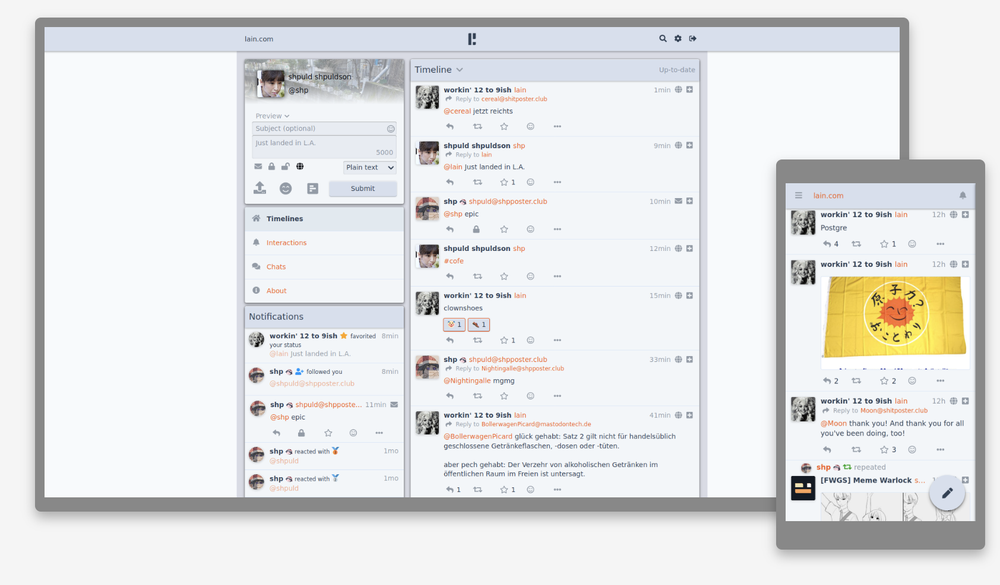Reply to the '#cofe' post
This screenshot has width=1000, height=585.
[x=450, y=276]
